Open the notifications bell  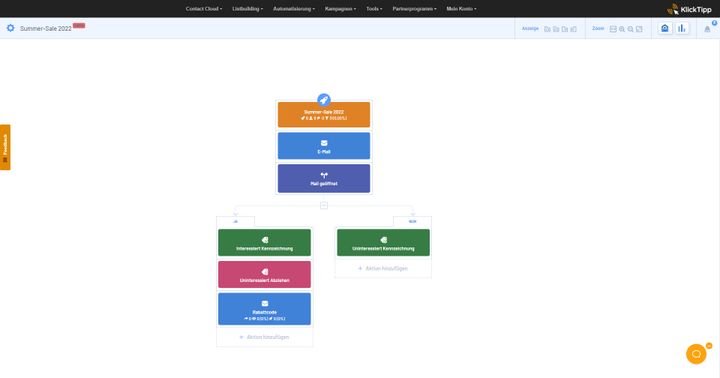(707, 29)
